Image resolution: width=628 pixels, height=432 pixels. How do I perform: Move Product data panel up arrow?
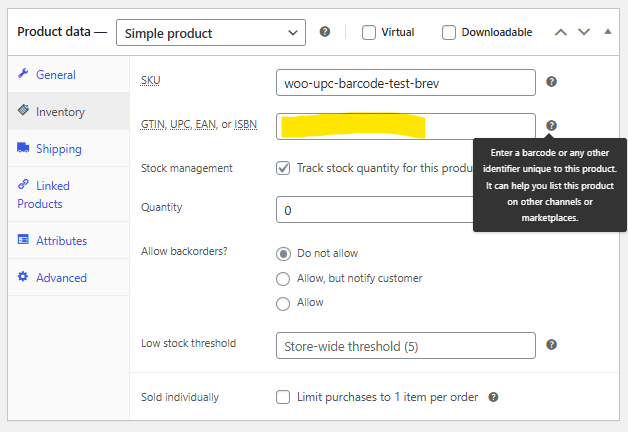click(x=561, y=32)
